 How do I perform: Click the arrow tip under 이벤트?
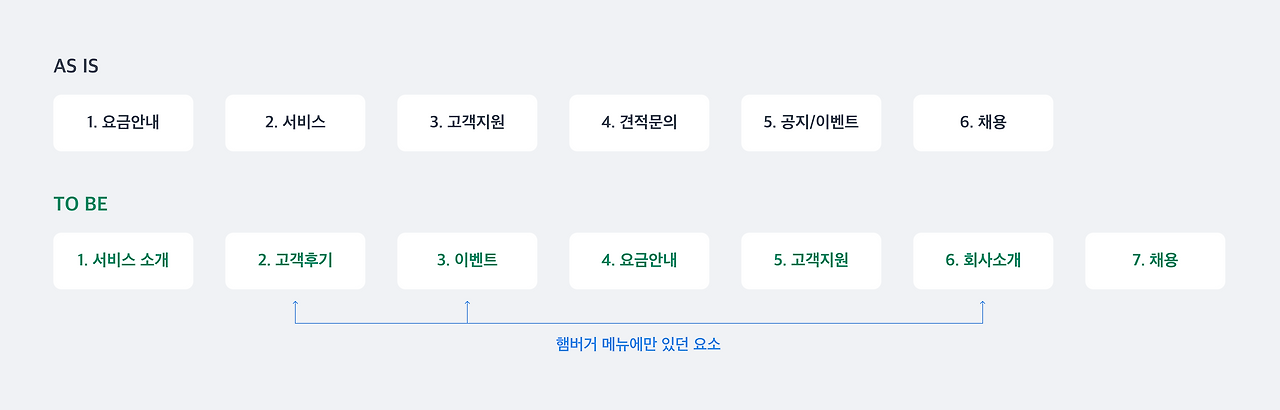[467, 302]
